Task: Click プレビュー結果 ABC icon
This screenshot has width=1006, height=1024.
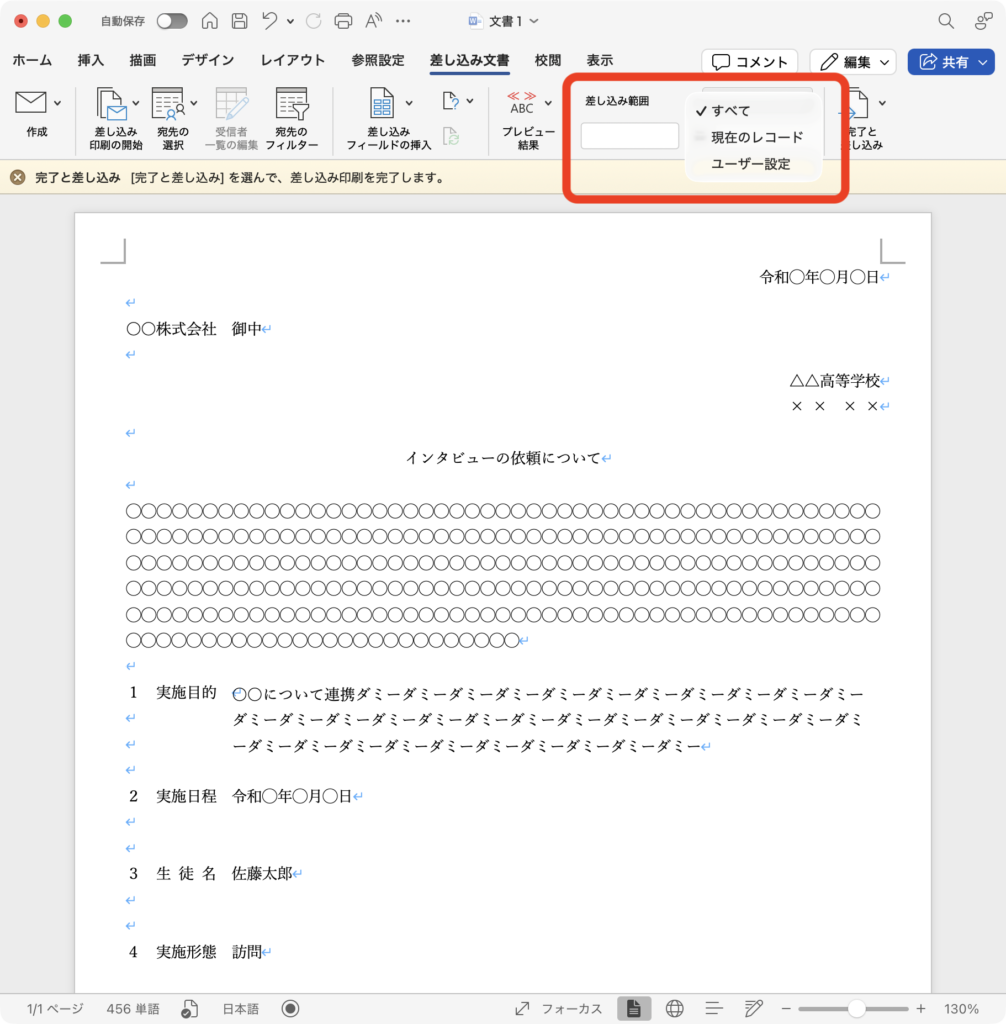Action: coord(523,103)
